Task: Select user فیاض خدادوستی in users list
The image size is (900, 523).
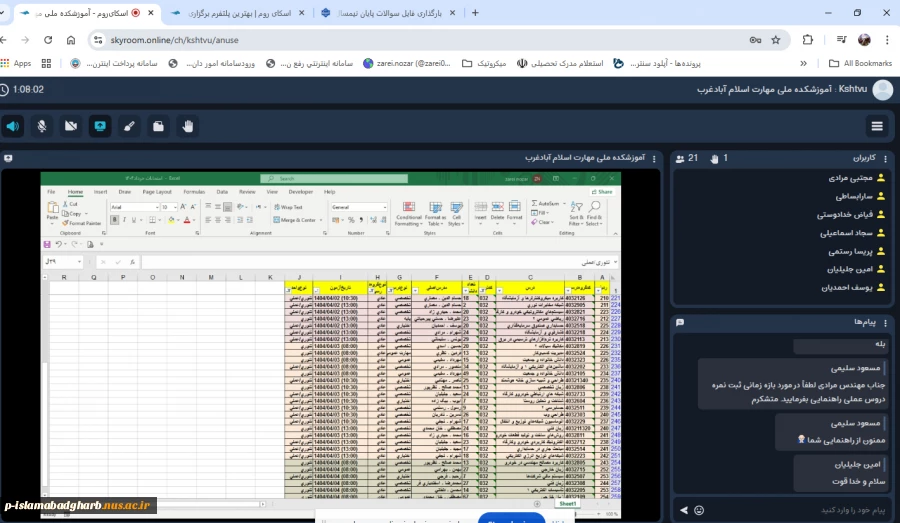Action: click(x=851, y=215)
